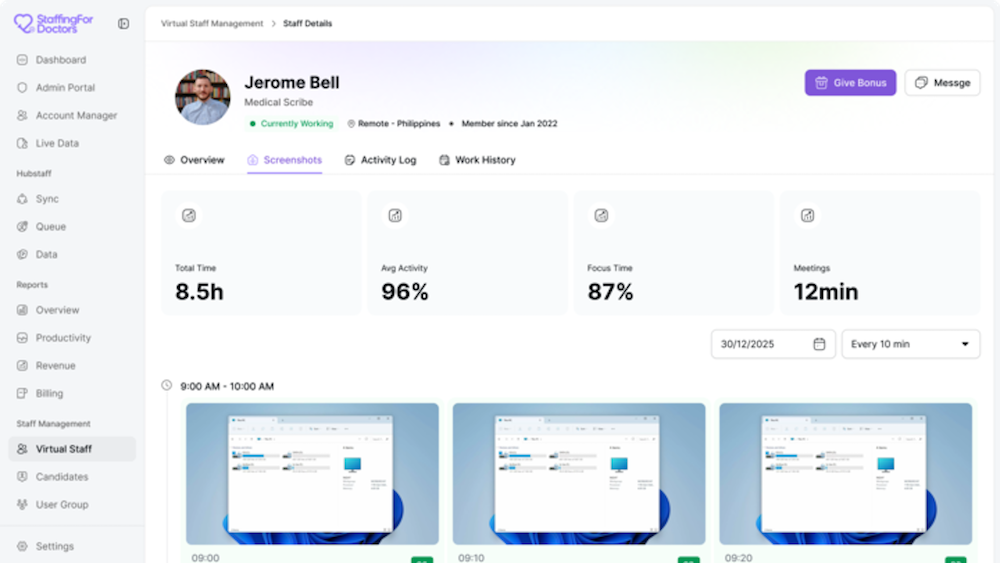Select the Overview tab on staff profile
1000x563 pixels.
(194, 160)
